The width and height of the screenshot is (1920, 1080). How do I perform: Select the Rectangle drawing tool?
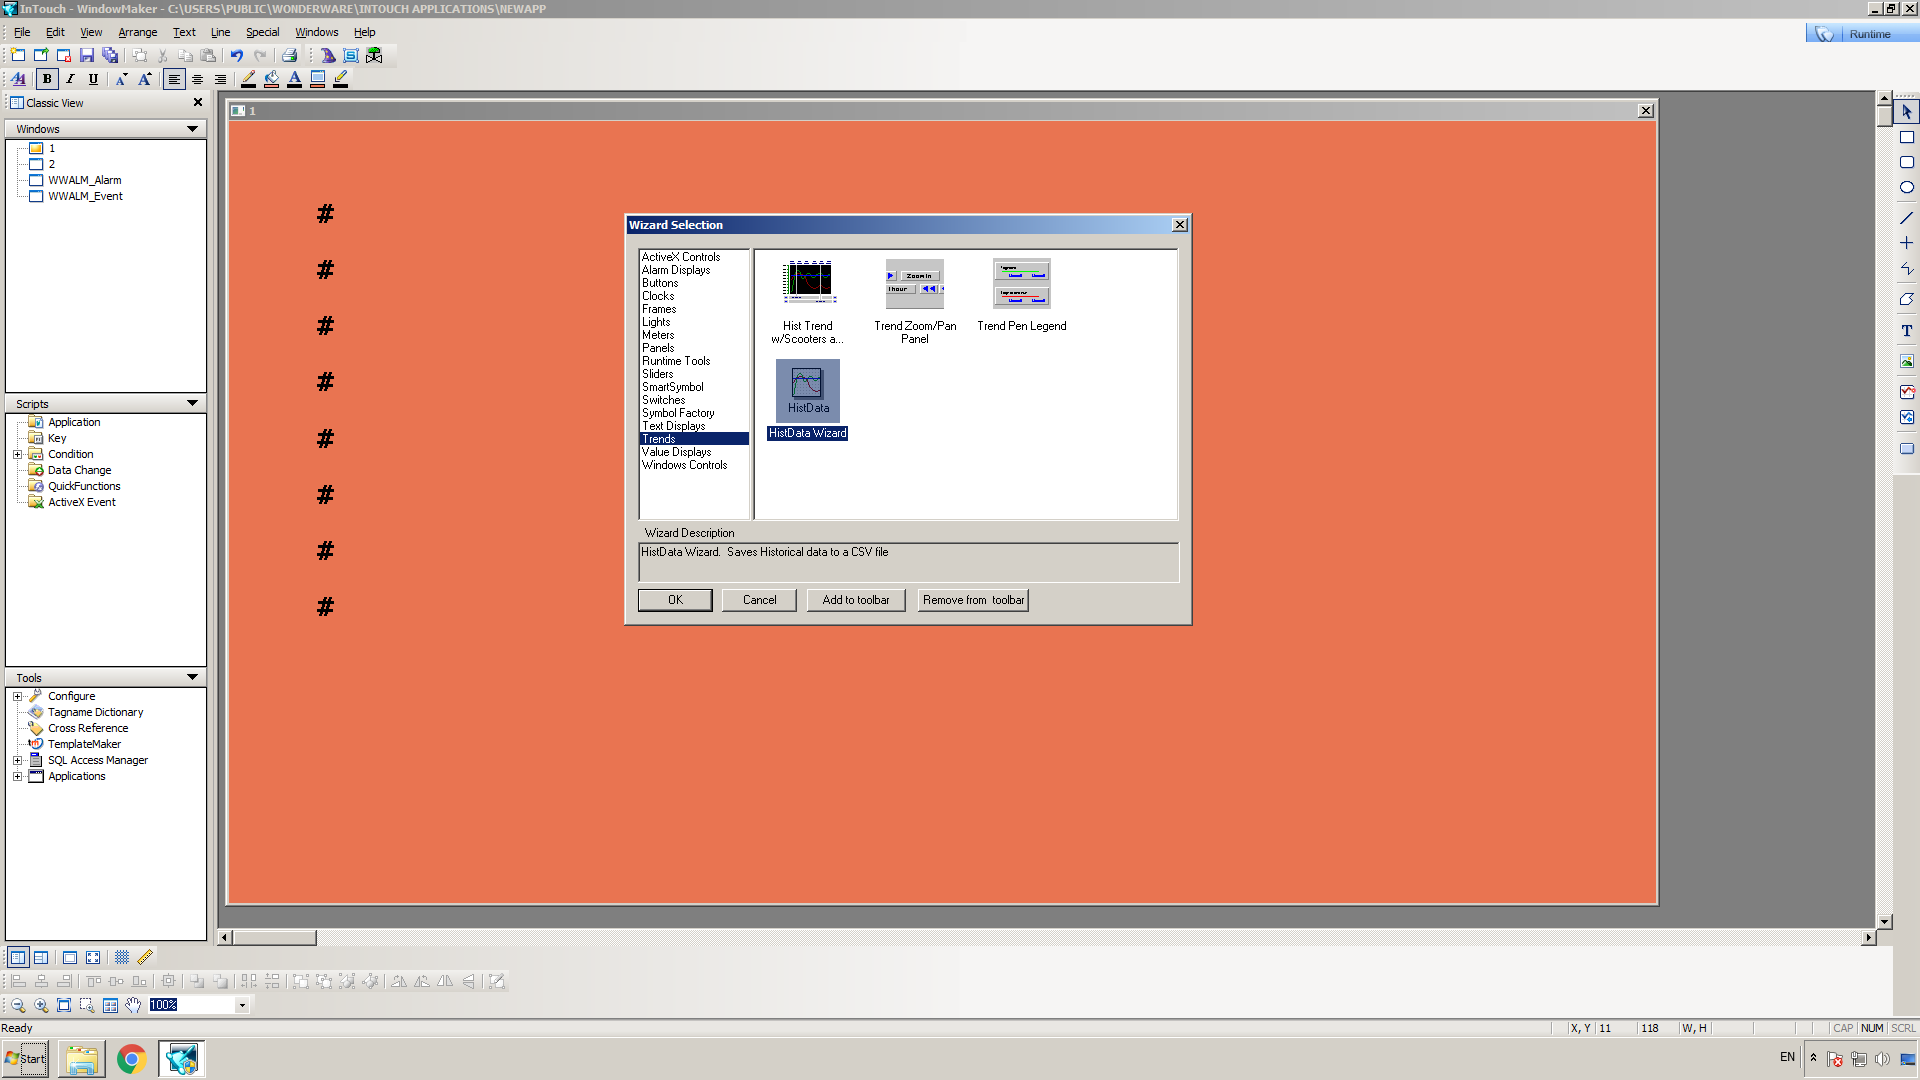point(1906,137)
